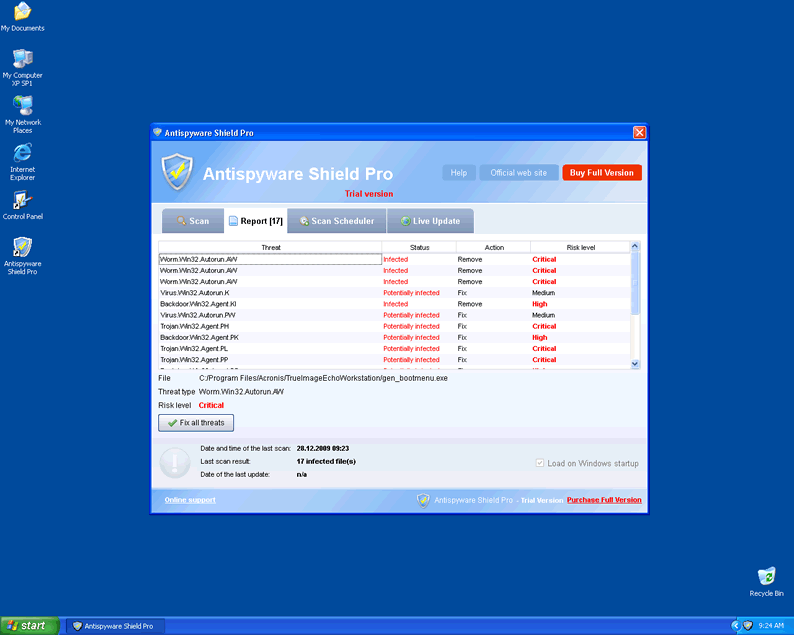
Task: Click the Fix all threats button
Action: click(x=196, y=423)
